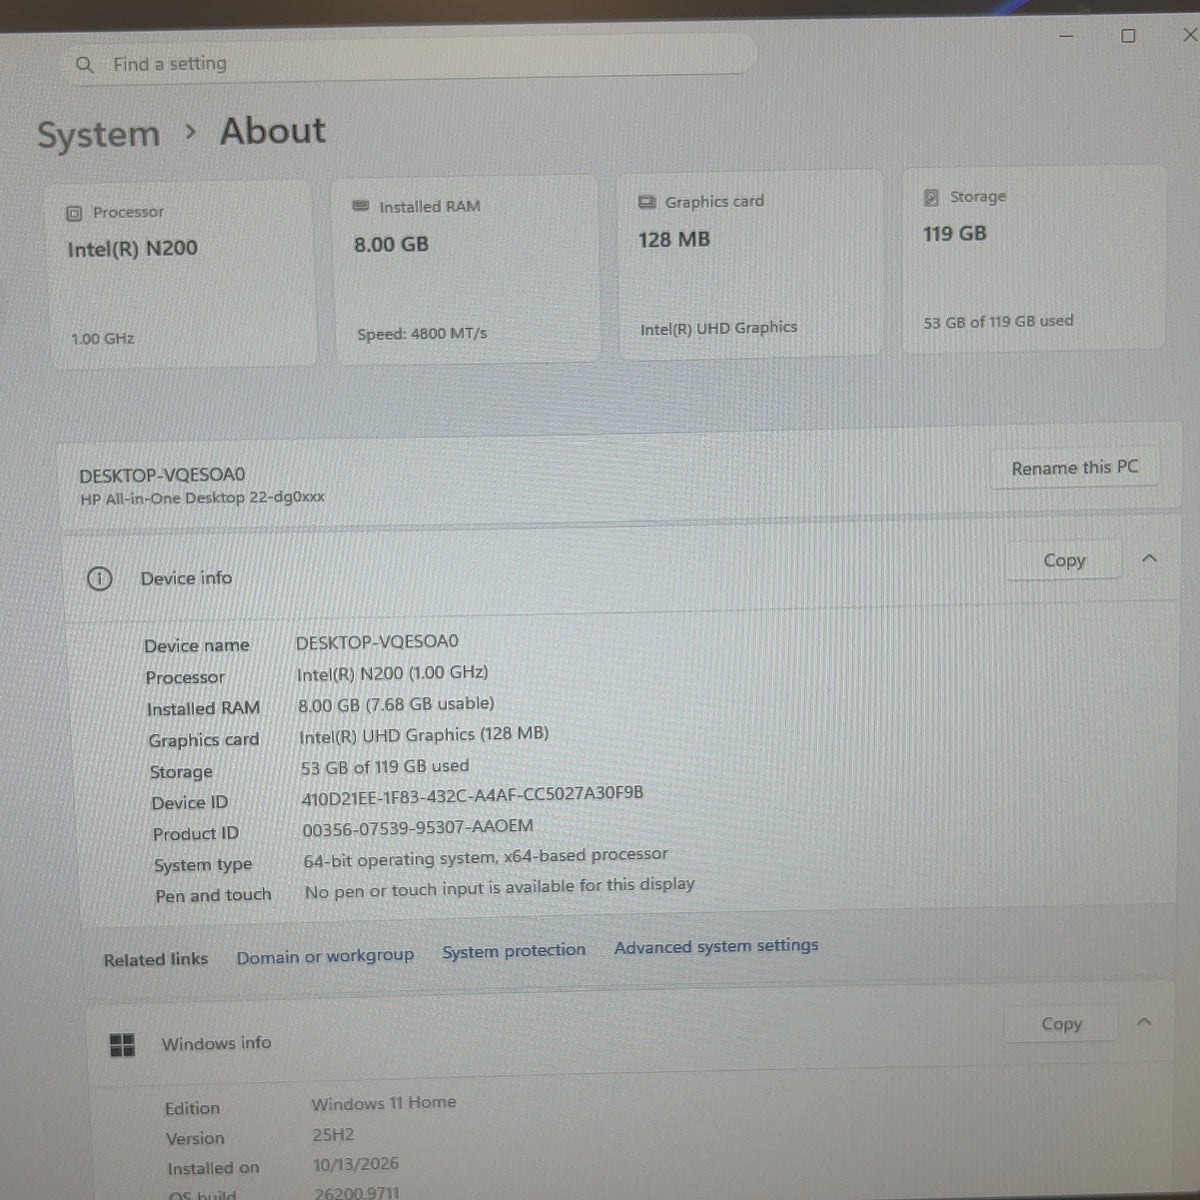This screenshot has width=1200, height=1200.
Task: Click the search magnifier icon
Action: click(85, 65)
